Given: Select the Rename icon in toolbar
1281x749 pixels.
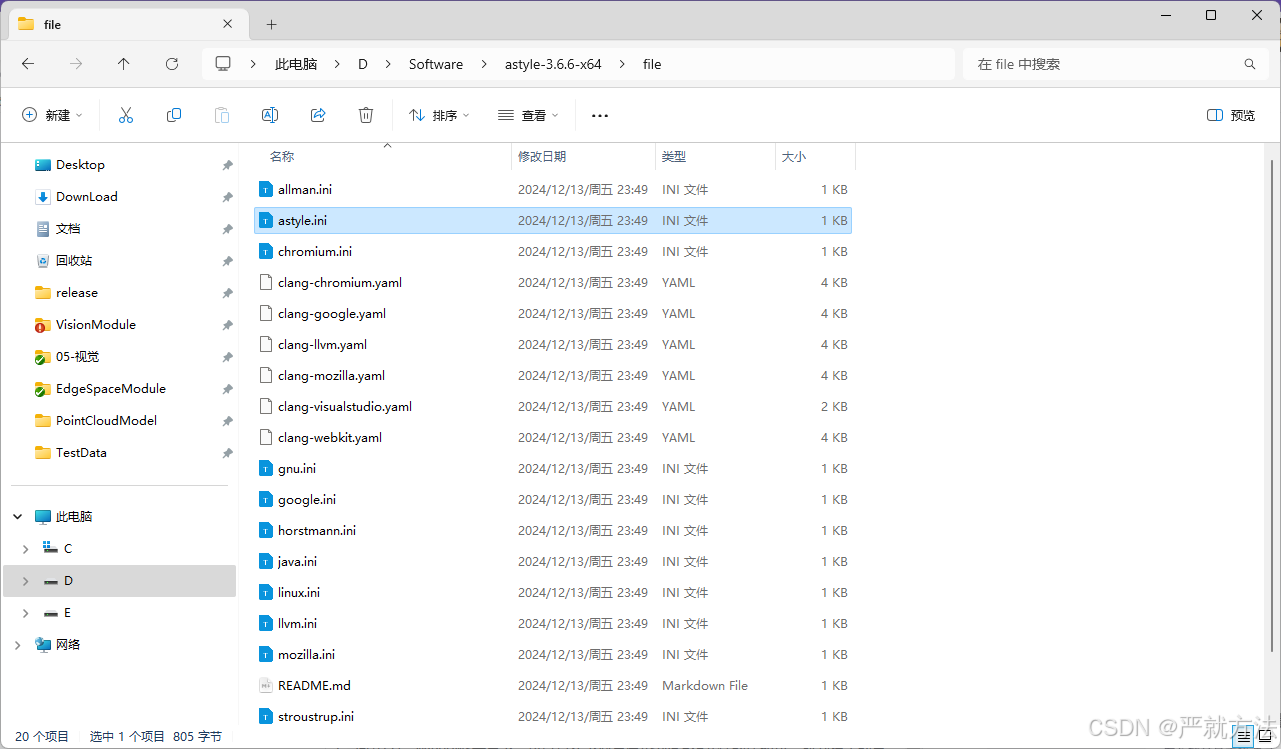Looking at the screenshot, I should [269, 115].
